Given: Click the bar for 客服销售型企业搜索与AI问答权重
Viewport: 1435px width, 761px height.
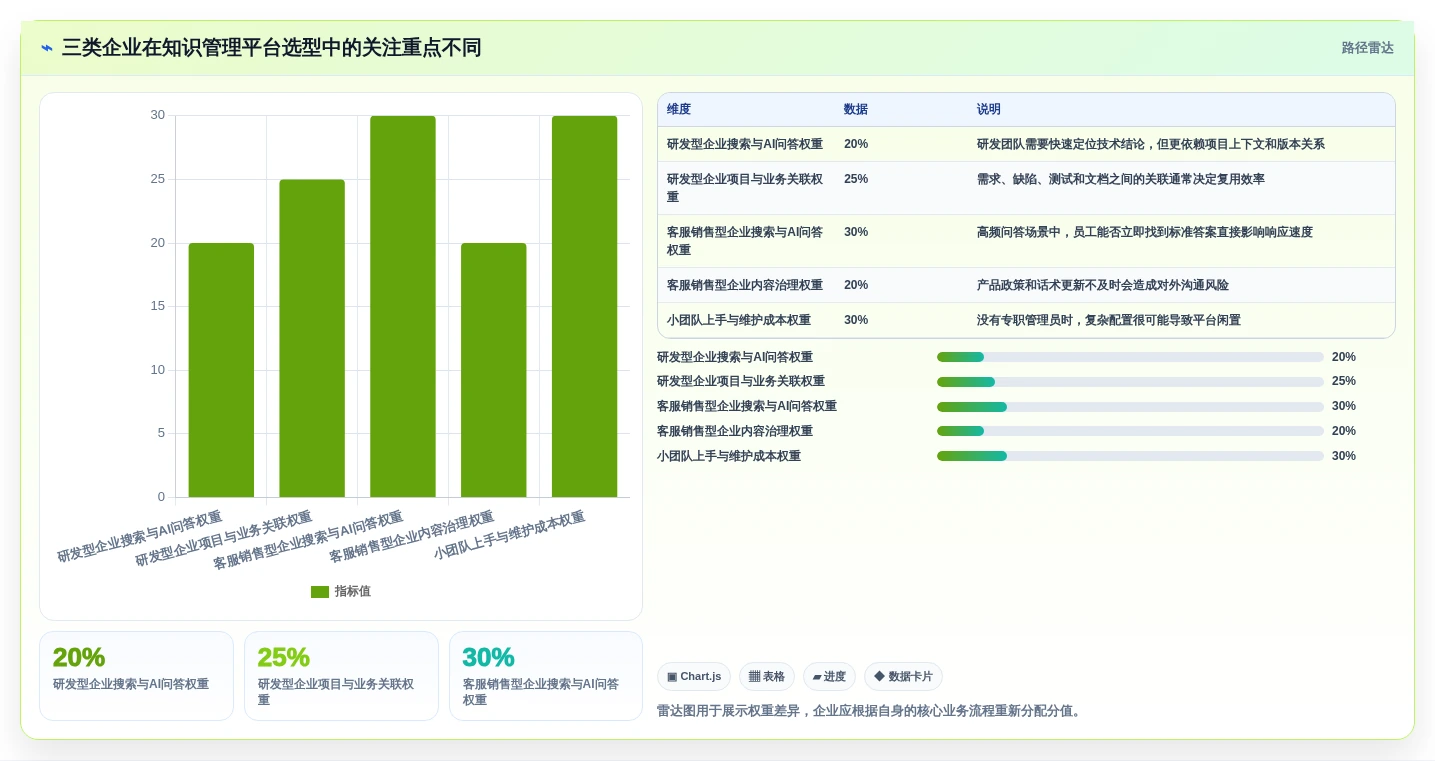Looking at the screenshot, I should click(x=403, y=306).
